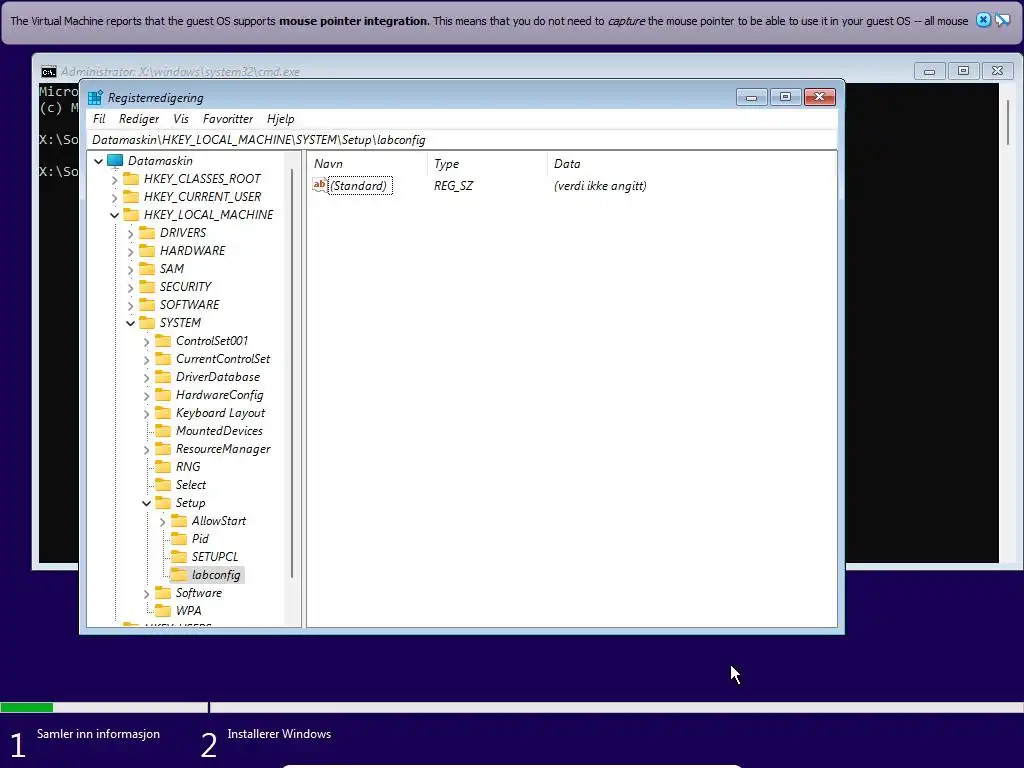Click the SYSTEM folder icon

point(148,323)
